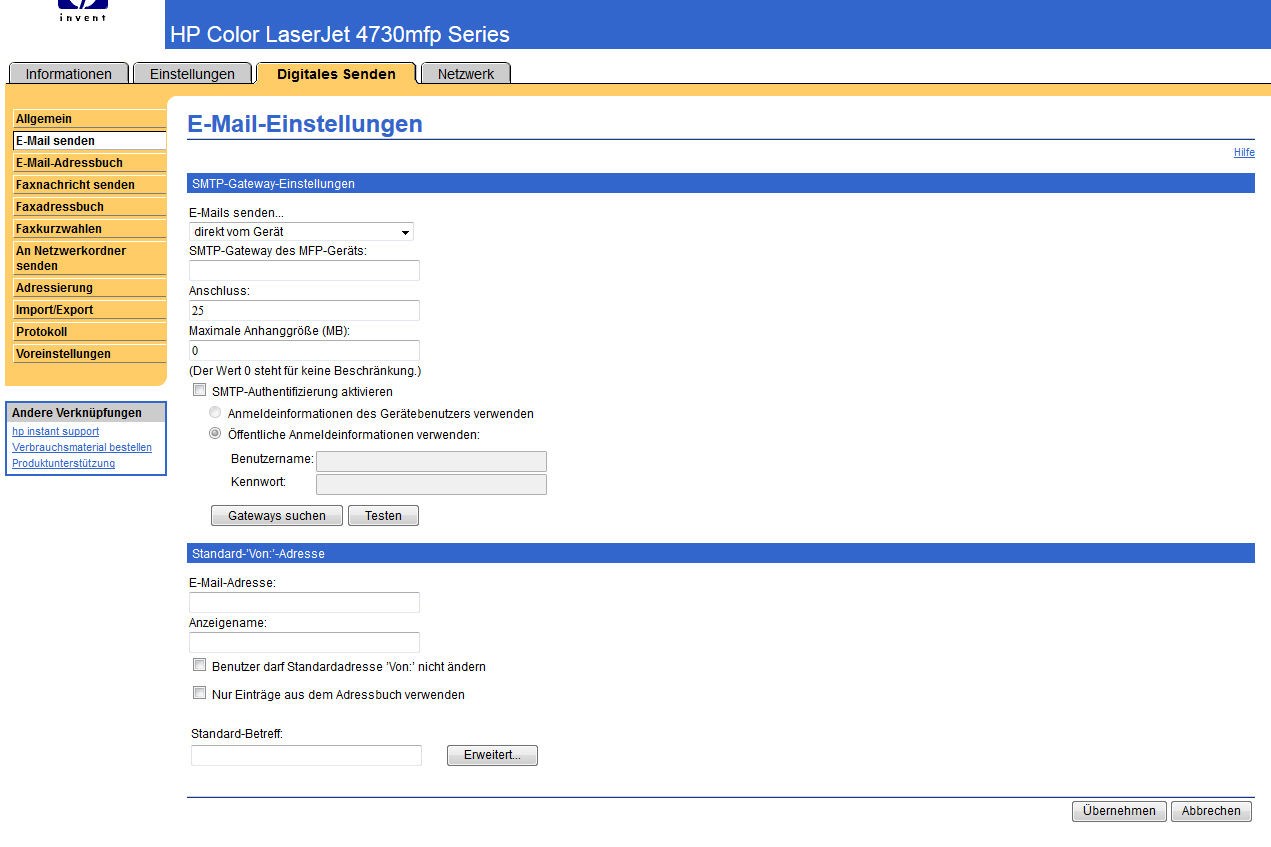
Task: Click the Gateways suchen button
Action: coord(277,516)
